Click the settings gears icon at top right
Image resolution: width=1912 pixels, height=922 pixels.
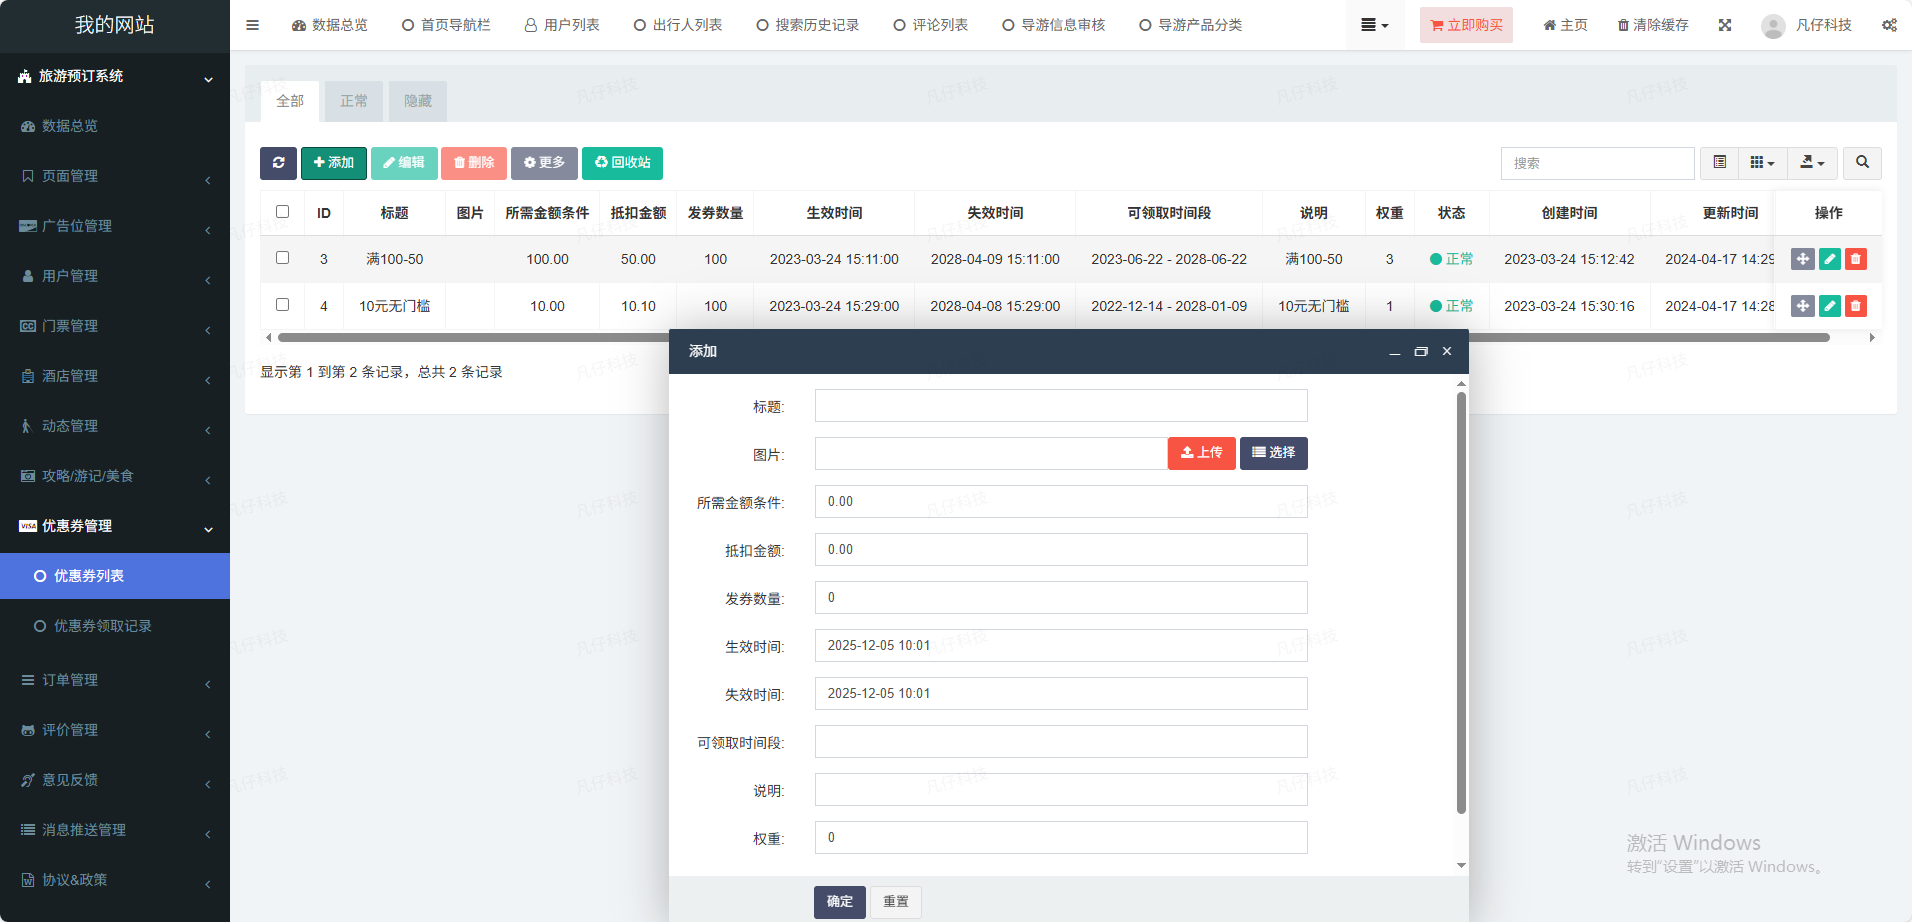coord(1889,25)
